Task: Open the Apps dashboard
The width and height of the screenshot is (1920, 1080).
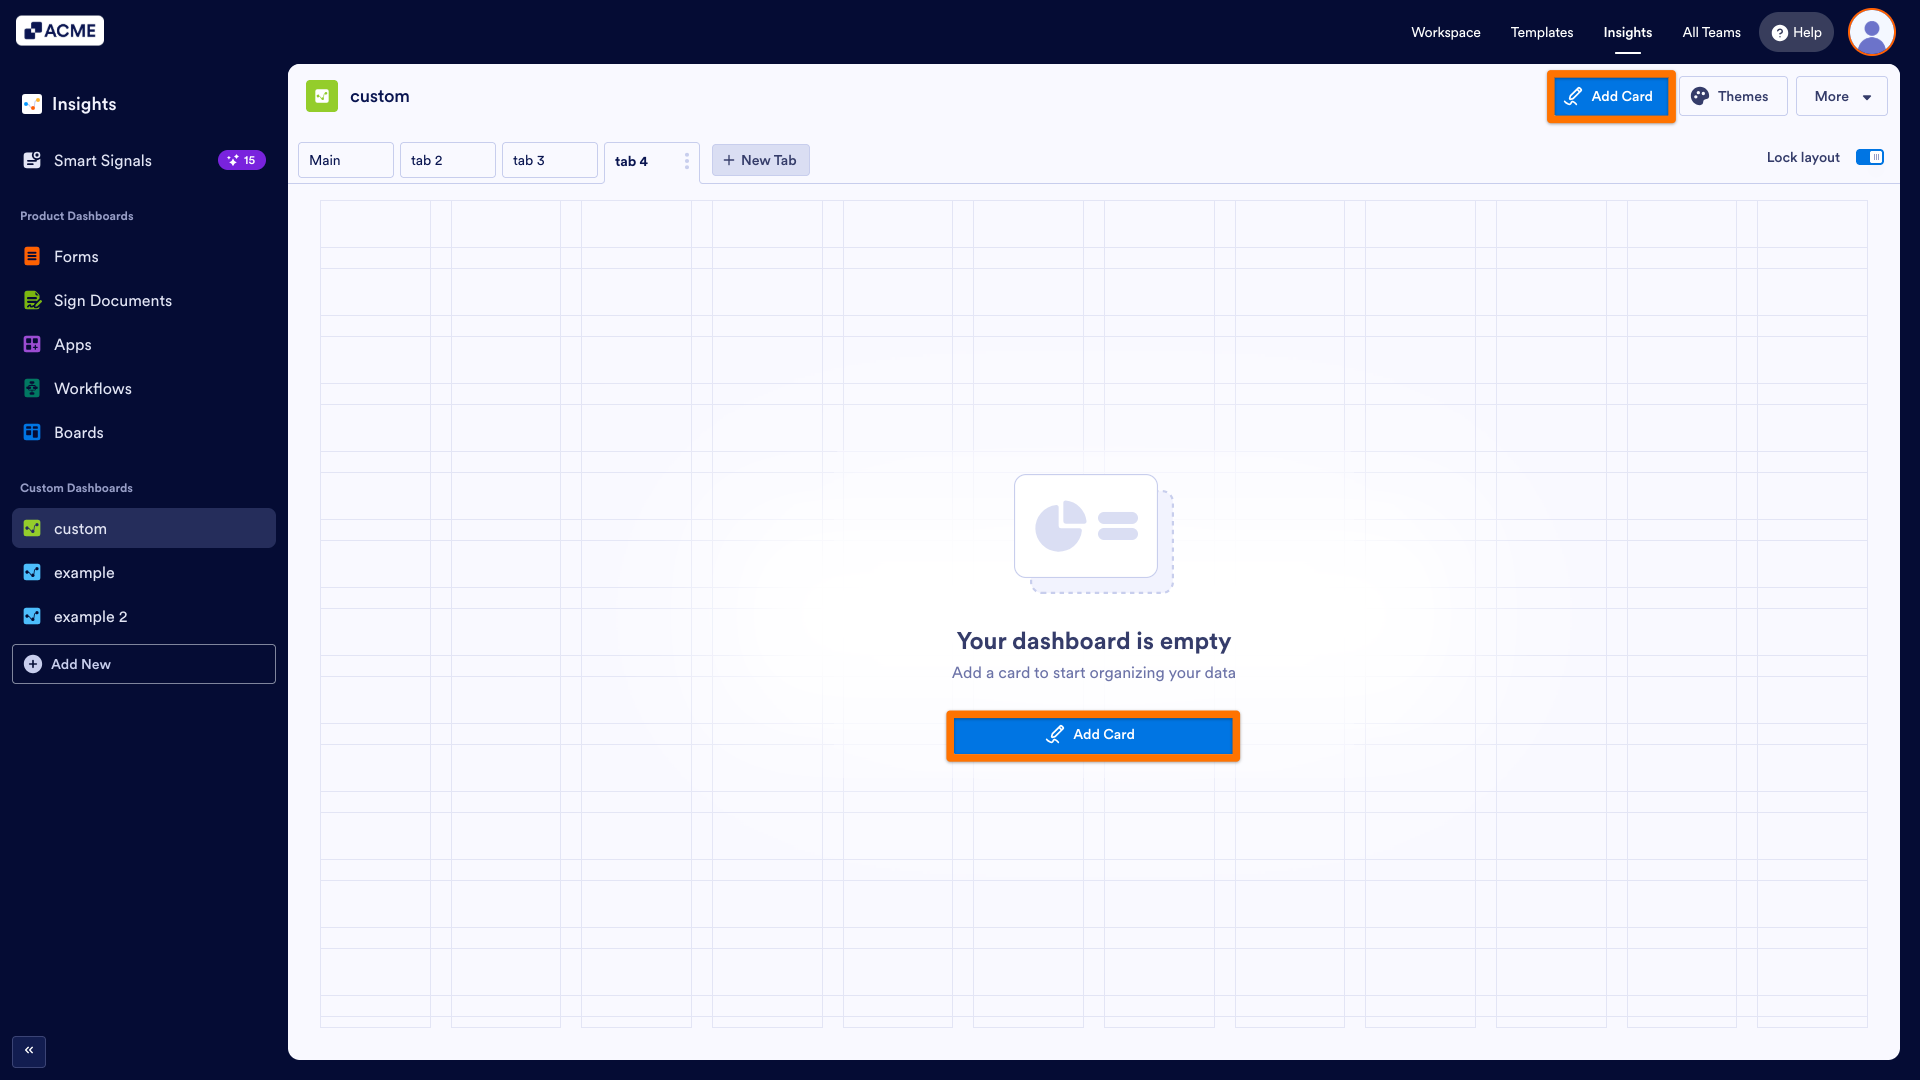Action: [x=144, y=344]
